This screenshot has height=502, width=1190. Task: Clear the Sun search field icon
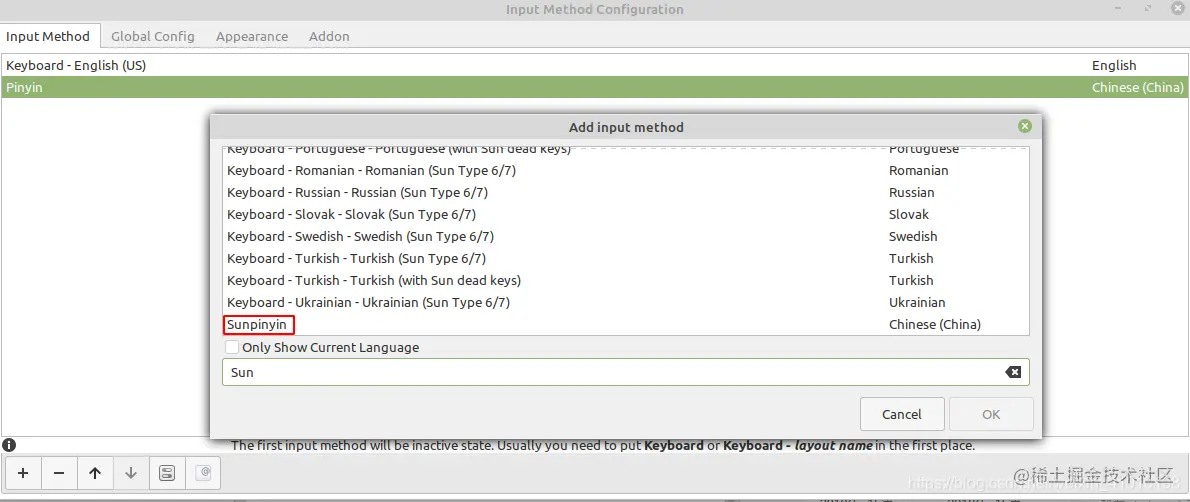(1013, 372)
